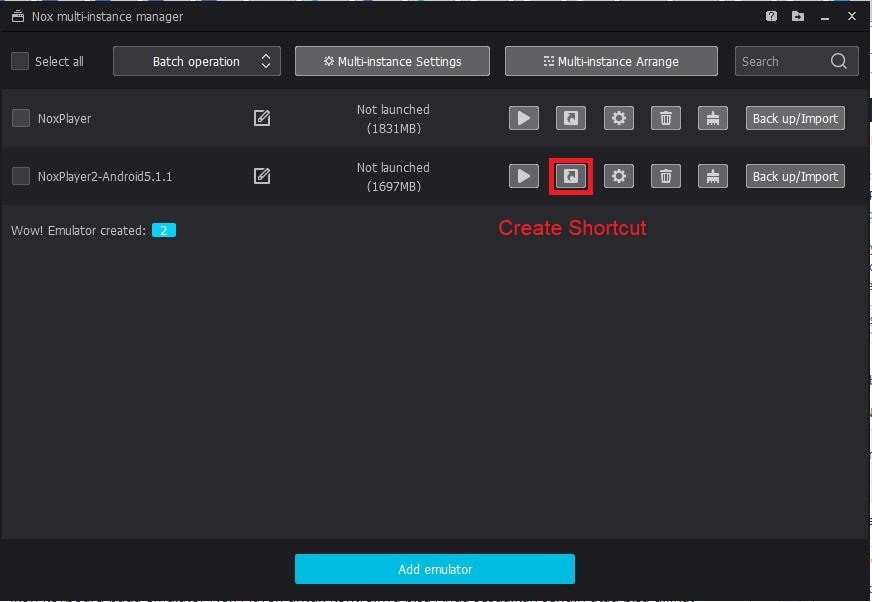The width and height of the screenshot is (872, 602).
Task: Minimize the multi-instance manager window
Action: 825,17
